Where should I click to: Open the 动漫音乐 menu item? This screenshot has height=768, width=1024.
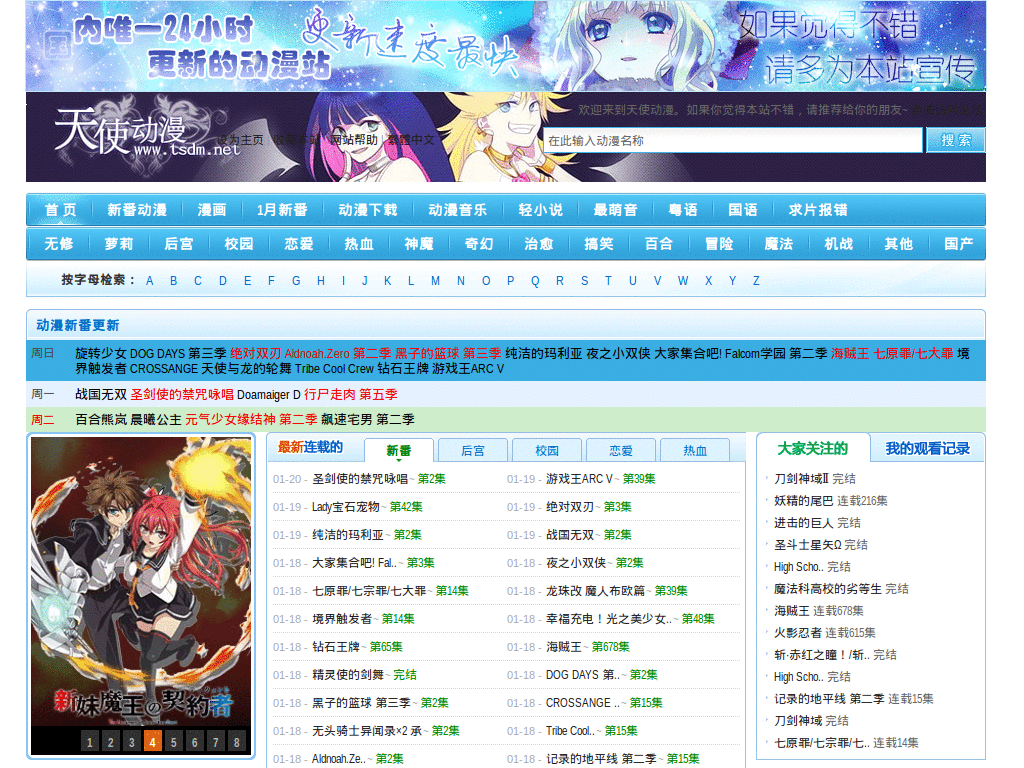(x=458, y=210)
